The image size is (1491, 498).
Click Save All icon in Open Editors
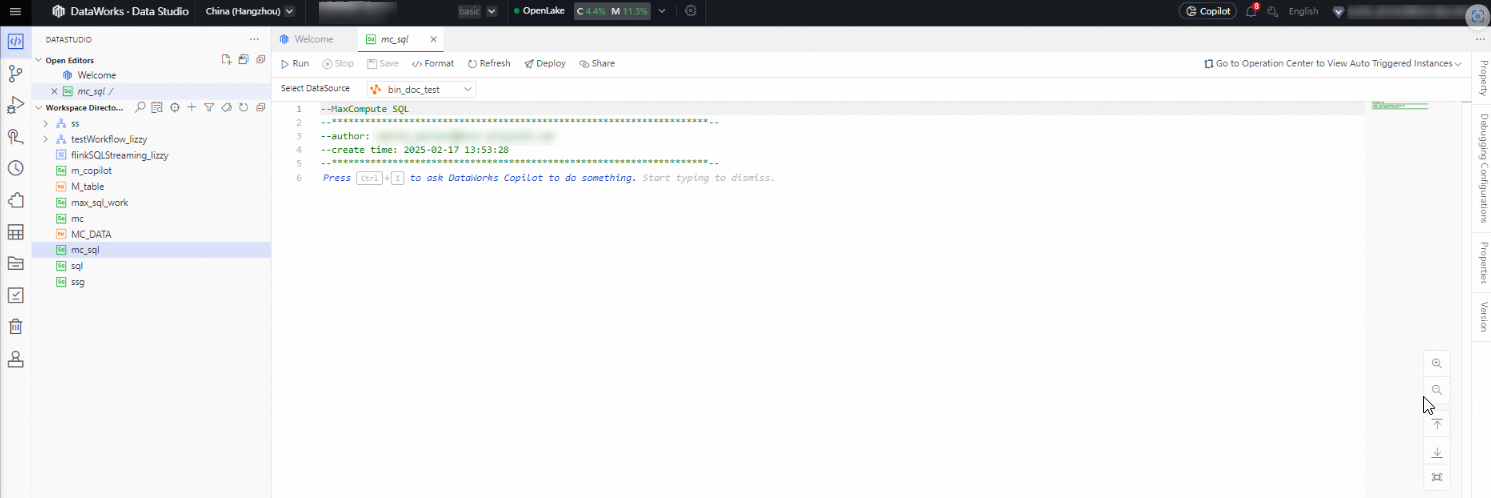244,60
